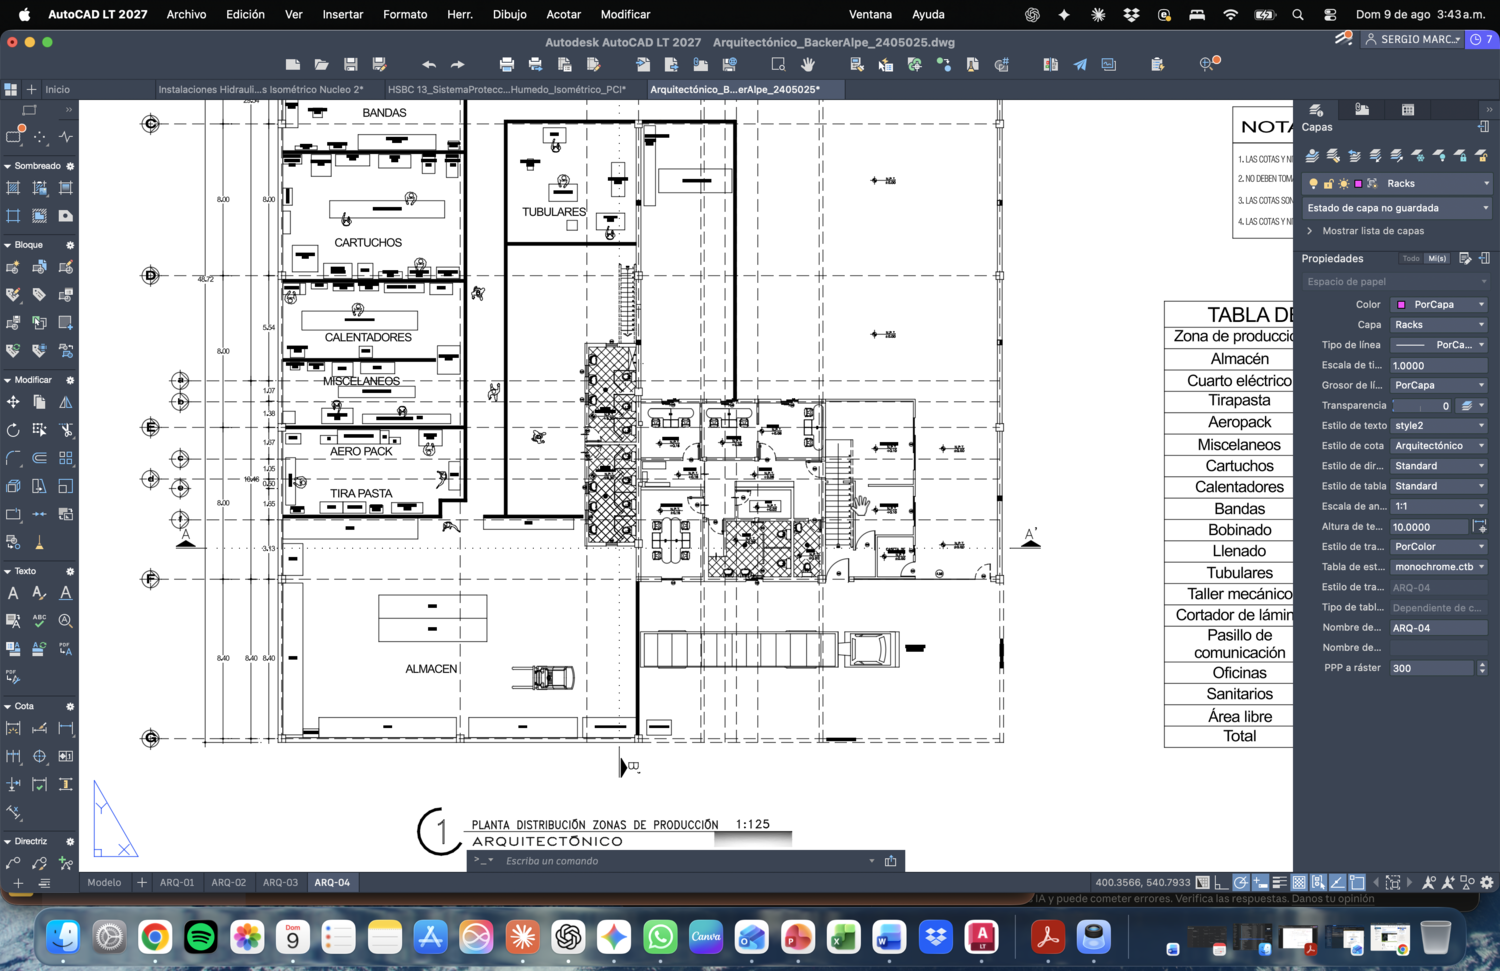This screenshot has height=971, width=1500.
Task: Click the Todo filter in Propiedades
Action: (1411, 258)
